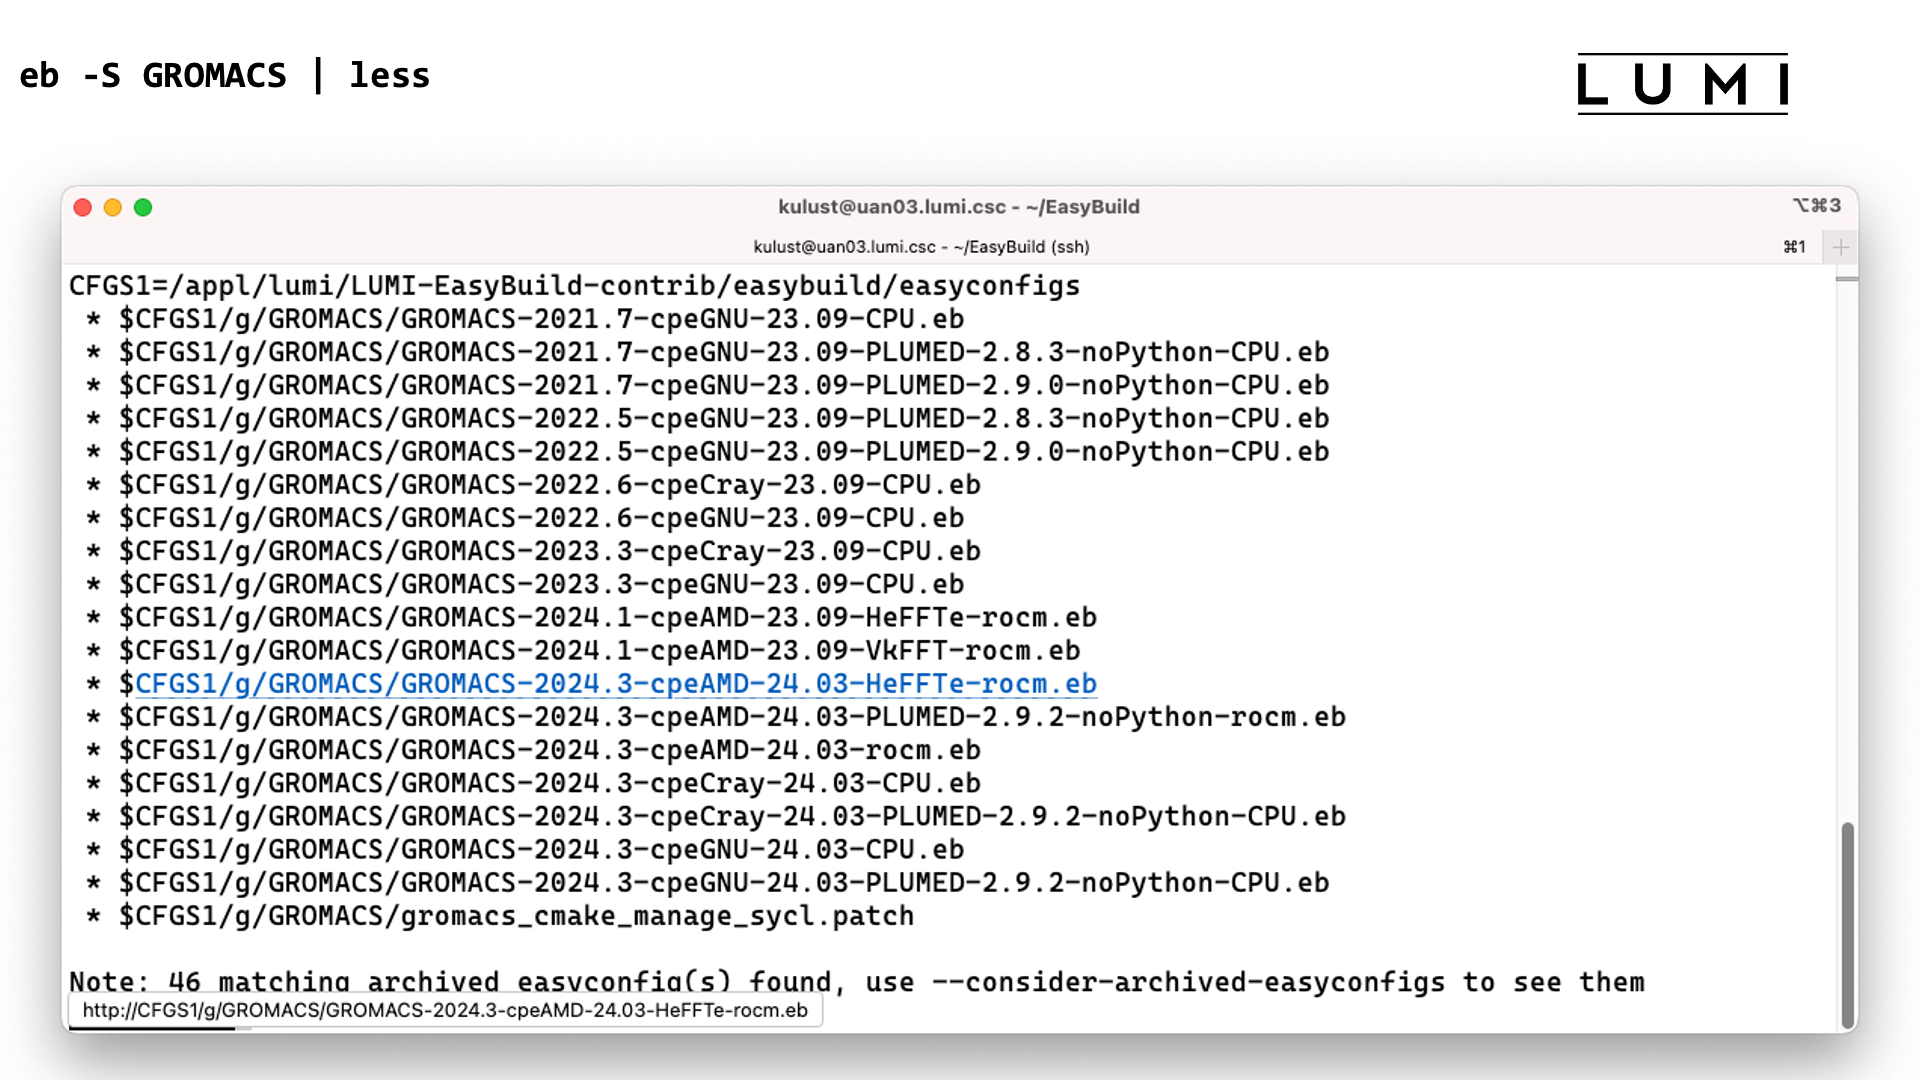Screen dimensions: 1920x1080
Task: Click the GROMACS-2024.3-cpeAMD-24.03-HeFFTe-rocm.eb link
Action: pyautogui.click(x=613, y=683)
